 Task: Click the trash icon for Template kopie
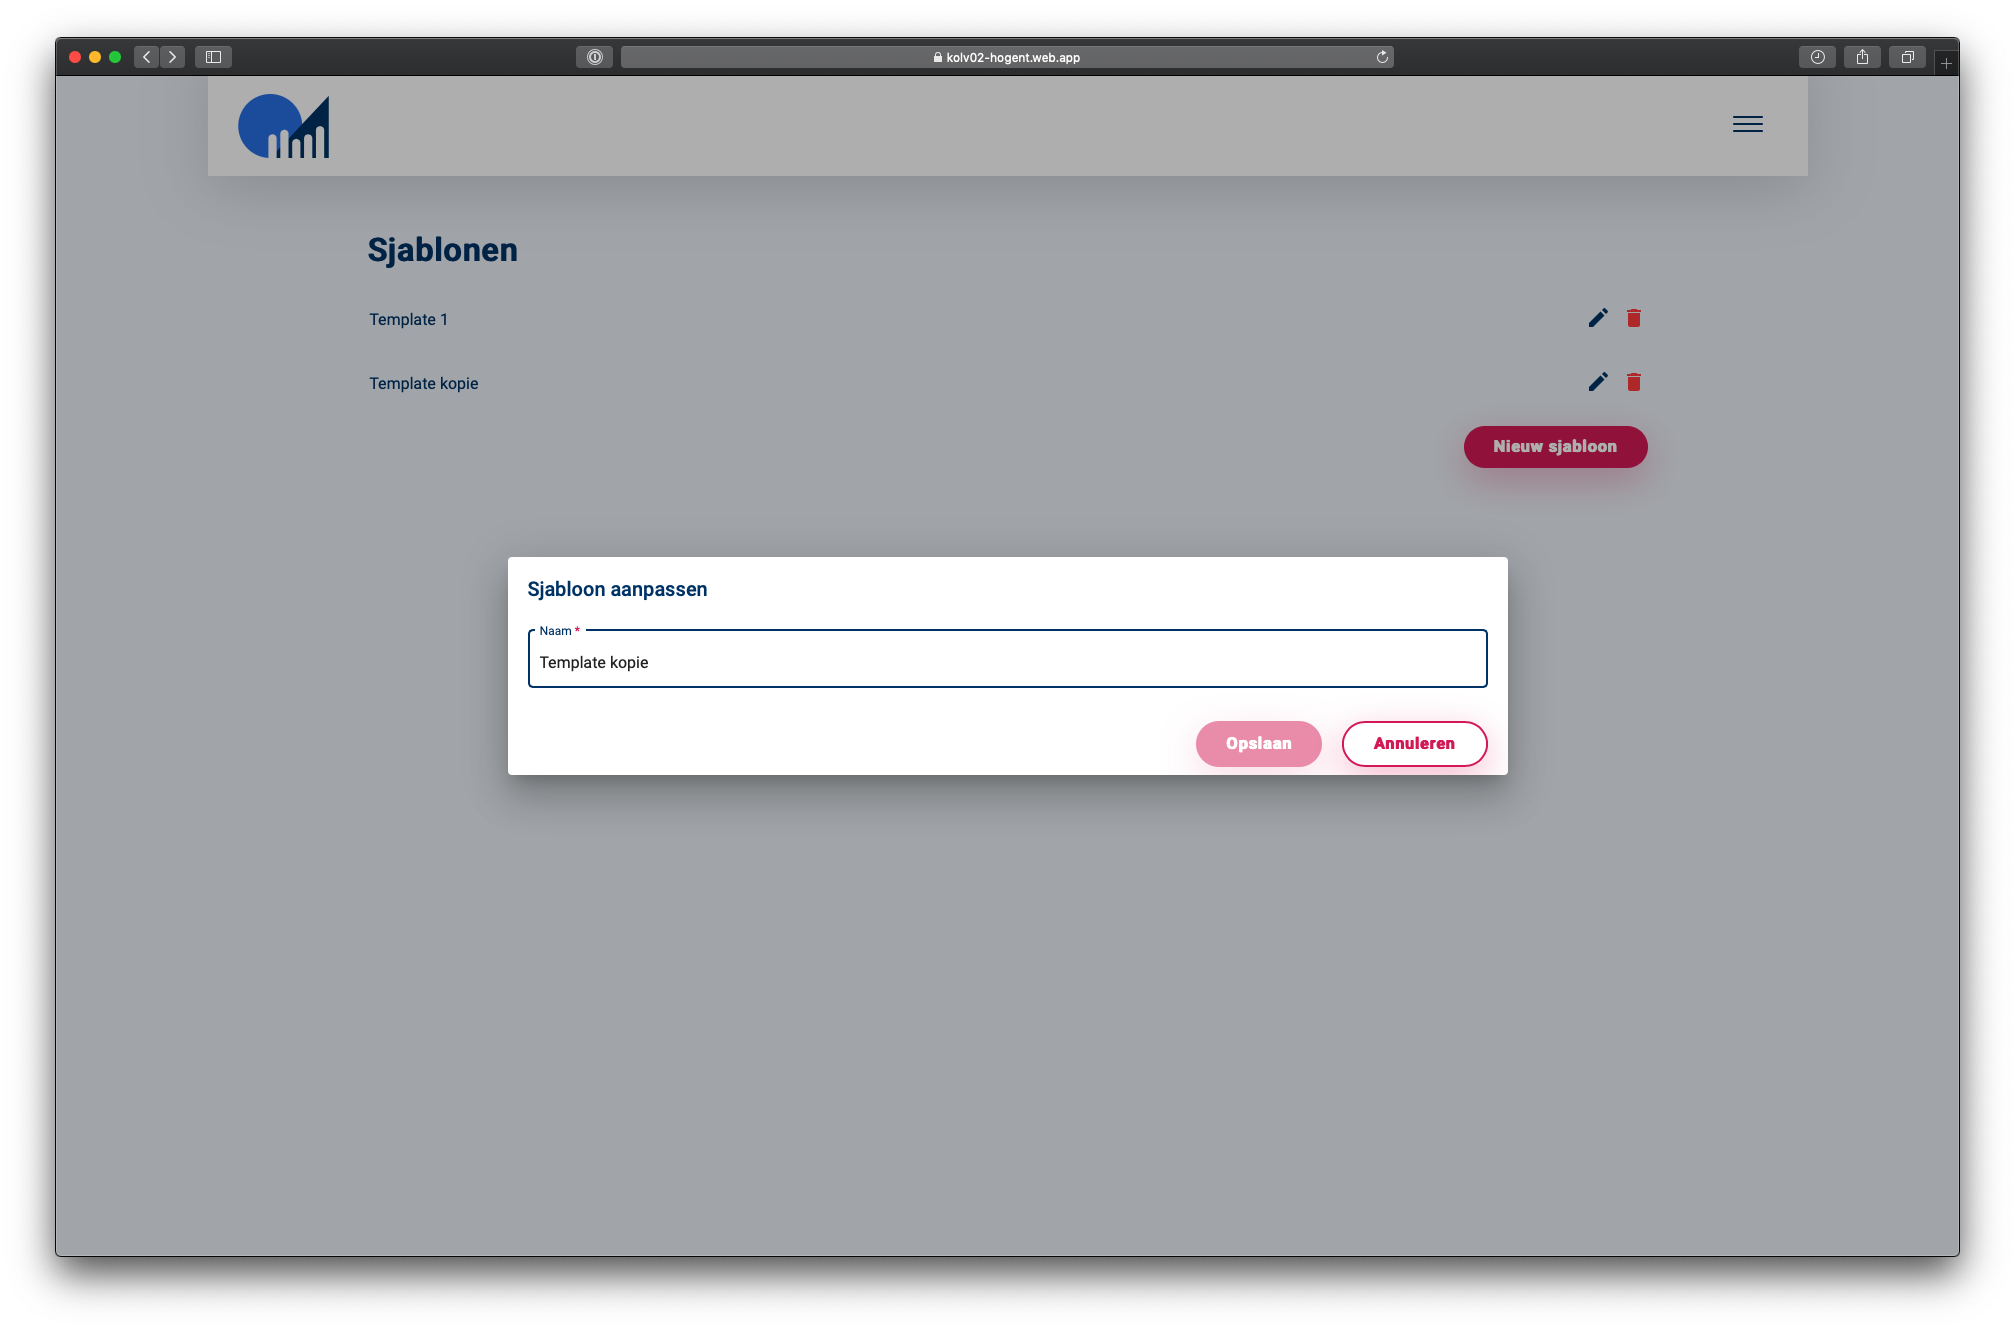pyautogui.click(x=1634, y=382)
